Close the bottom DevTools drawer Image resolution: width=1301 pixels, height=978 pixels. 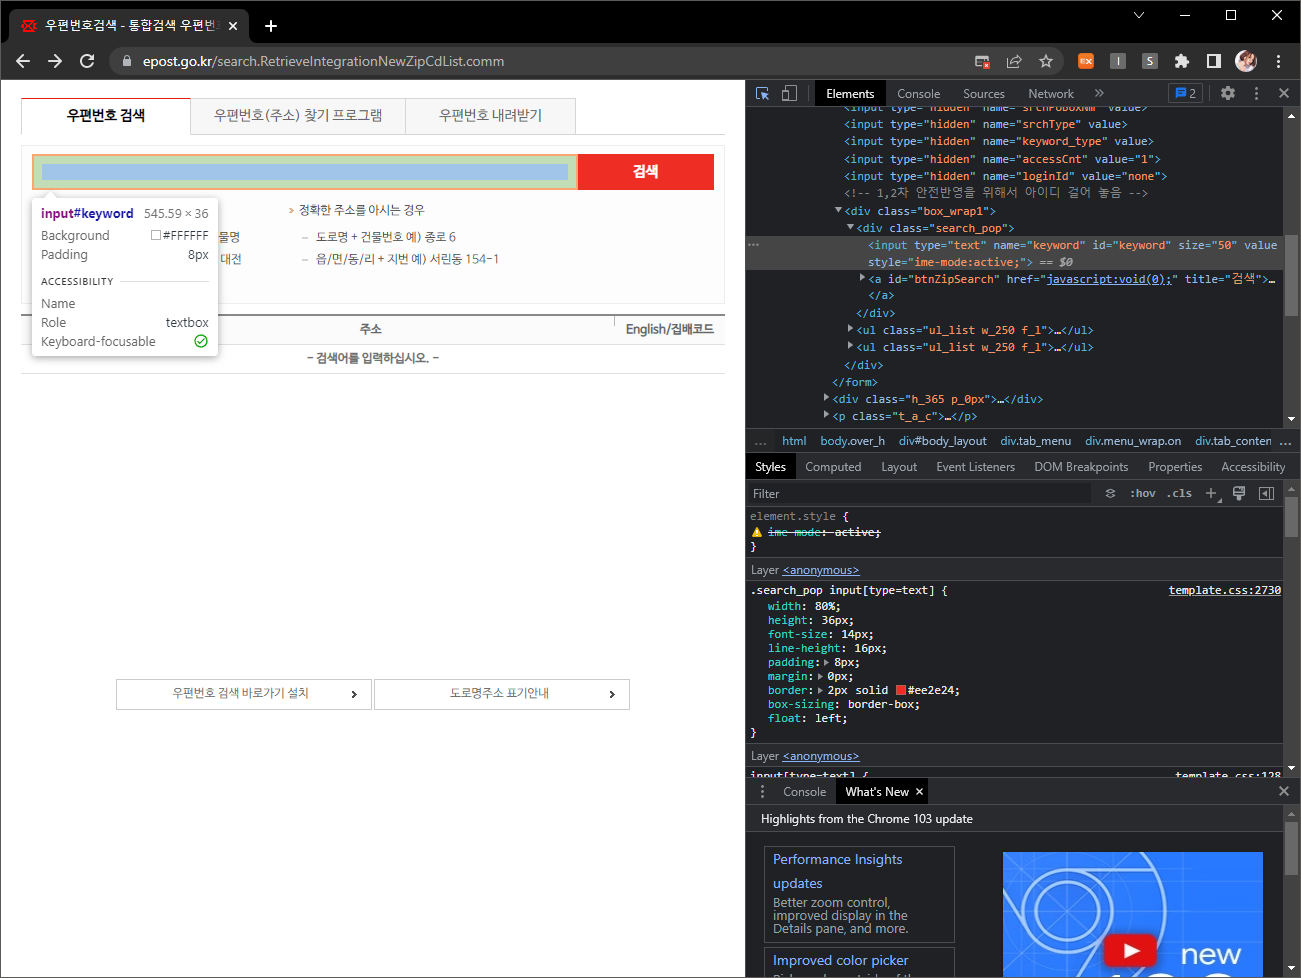1284,791
